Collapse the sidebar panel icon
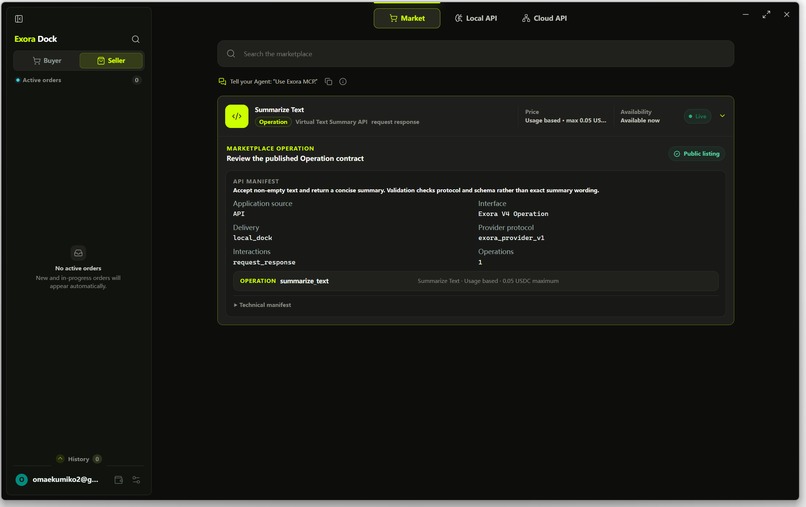The width and height of the screenshot is (806, 507). coord(19,19)
